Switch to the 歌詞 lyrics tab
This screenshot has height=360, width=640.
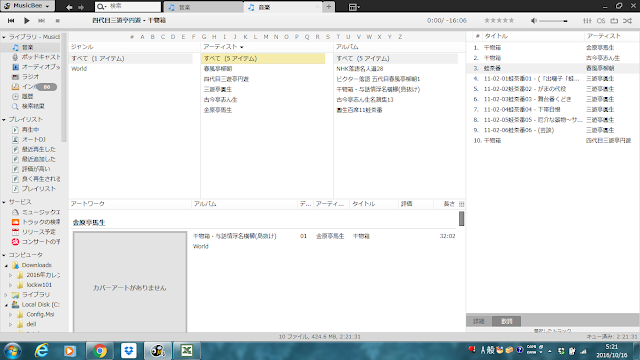(x=506, y=321)
